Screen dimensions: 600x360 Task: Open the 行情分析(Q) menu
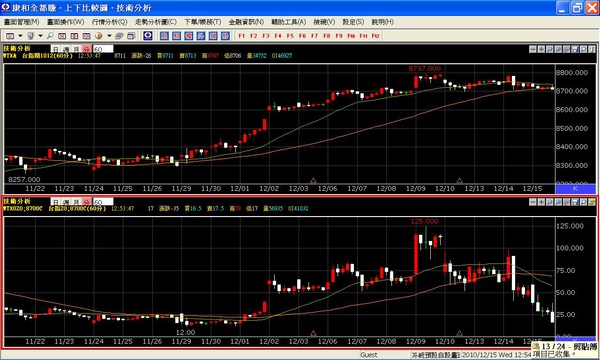pos(109,22)
